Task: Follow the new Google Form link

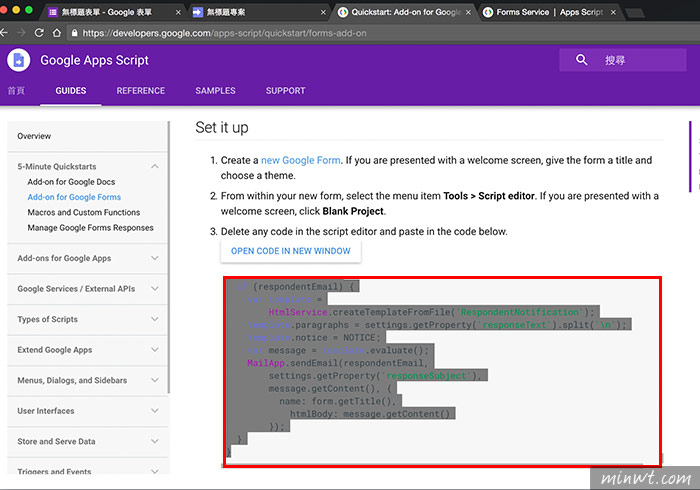Action: [300, 160]
